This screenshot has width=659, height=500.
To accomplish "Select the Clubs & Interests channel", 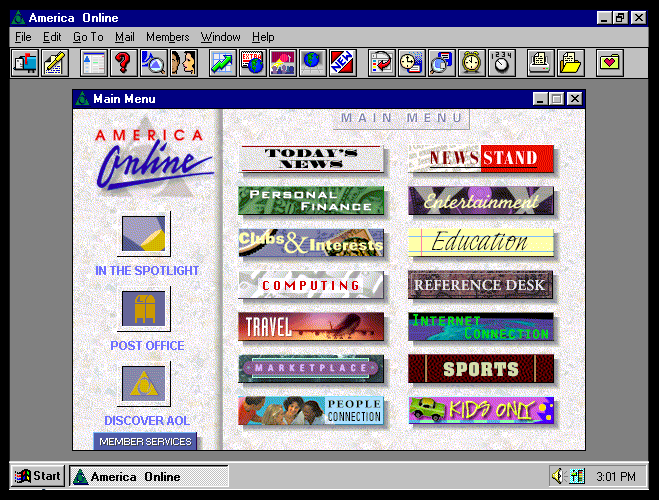I will pyautogui.click(x=311, y=242).
